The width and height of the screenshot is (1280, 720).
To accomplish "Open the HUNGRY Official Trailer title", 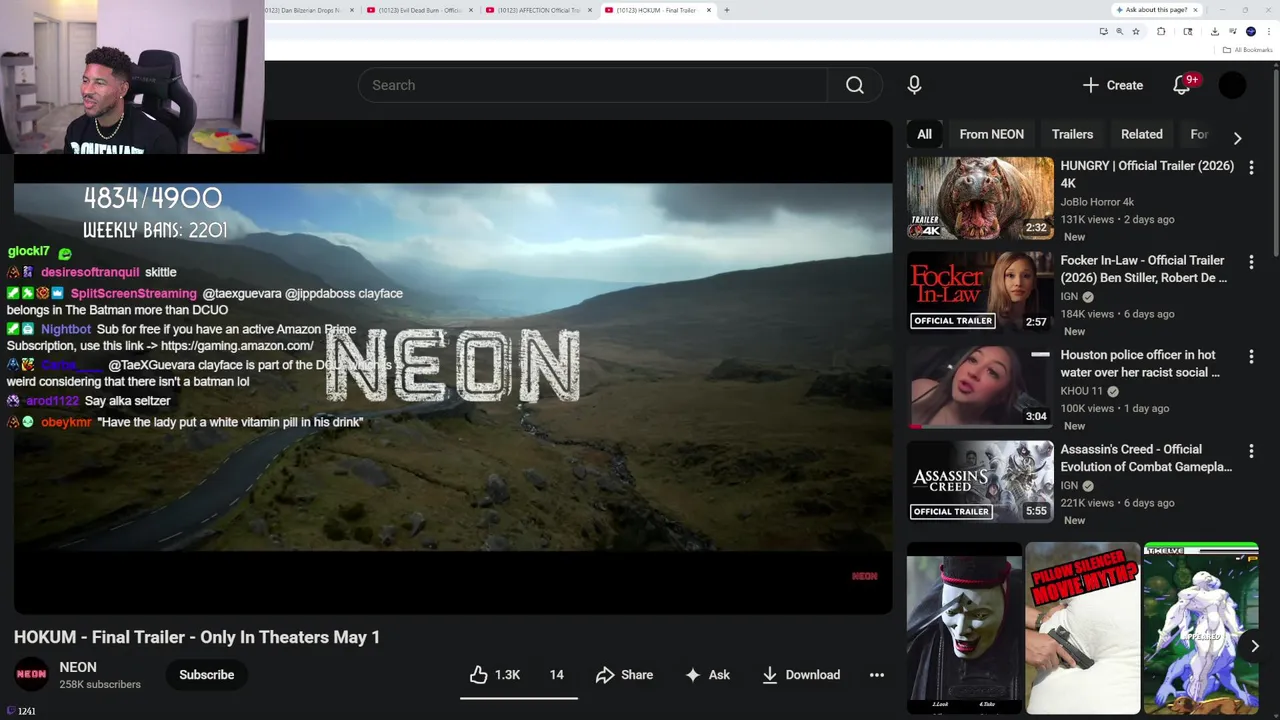I will (x=1147, y=174).
